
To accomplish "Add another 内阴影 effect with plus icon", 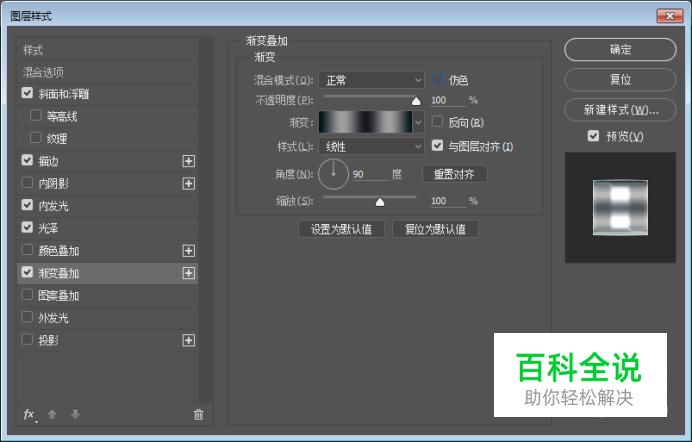I will point(188,184).
